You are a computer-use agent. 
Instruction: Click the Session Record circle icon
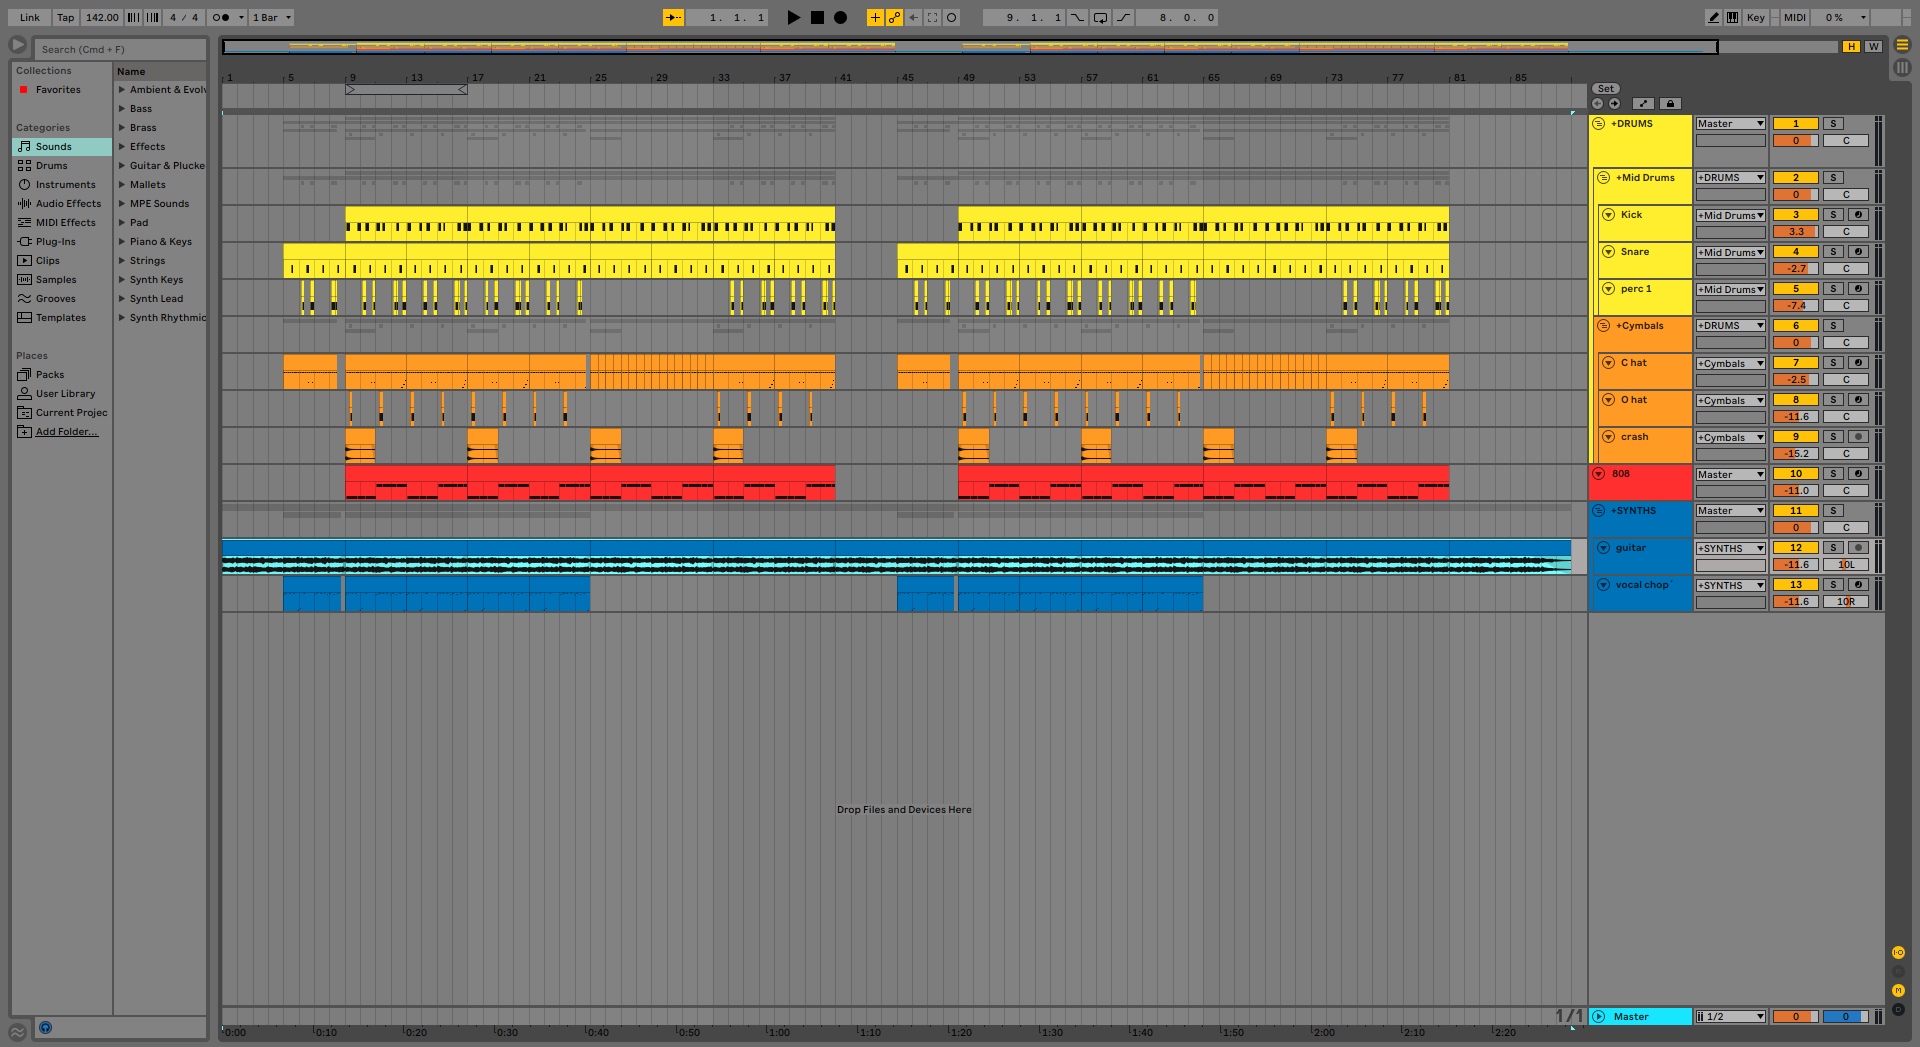coord(952,17)
